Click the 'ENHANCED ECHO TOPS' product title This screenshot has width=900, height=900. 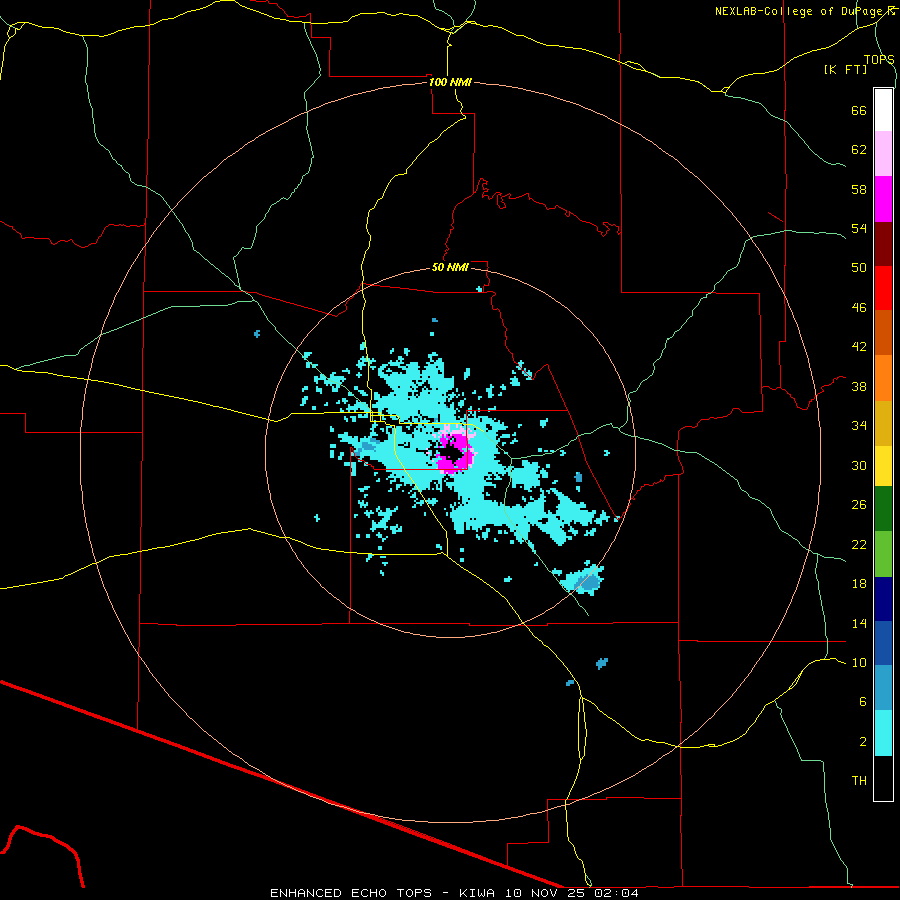[351, 893]
